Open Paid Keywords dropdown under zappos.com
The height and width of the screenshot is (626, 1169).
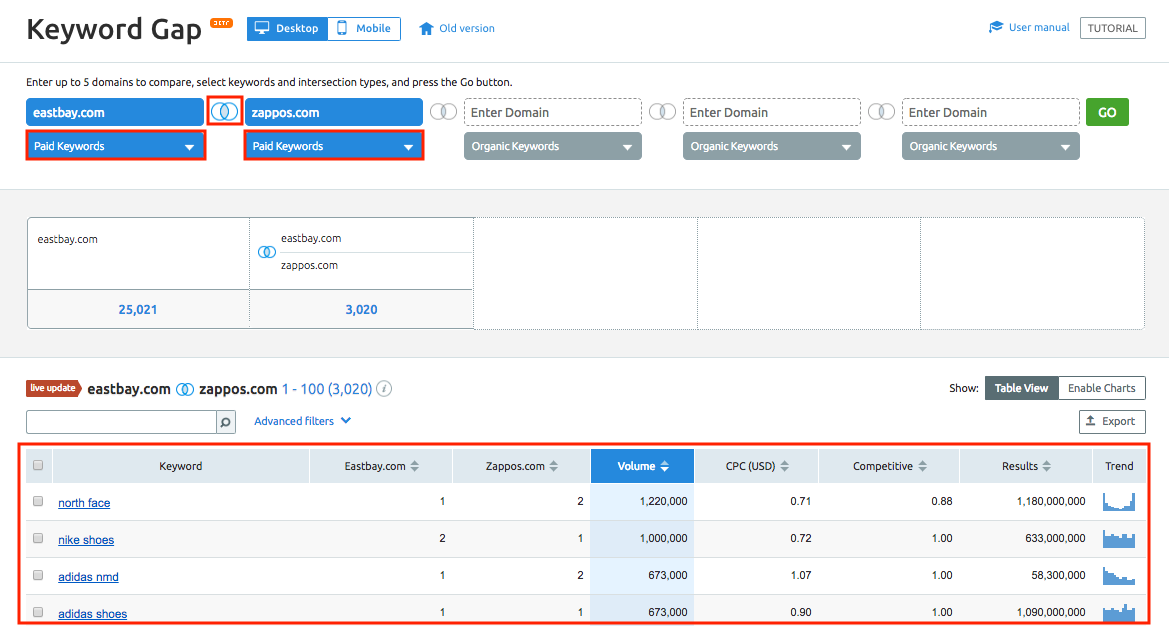point(334,146)
